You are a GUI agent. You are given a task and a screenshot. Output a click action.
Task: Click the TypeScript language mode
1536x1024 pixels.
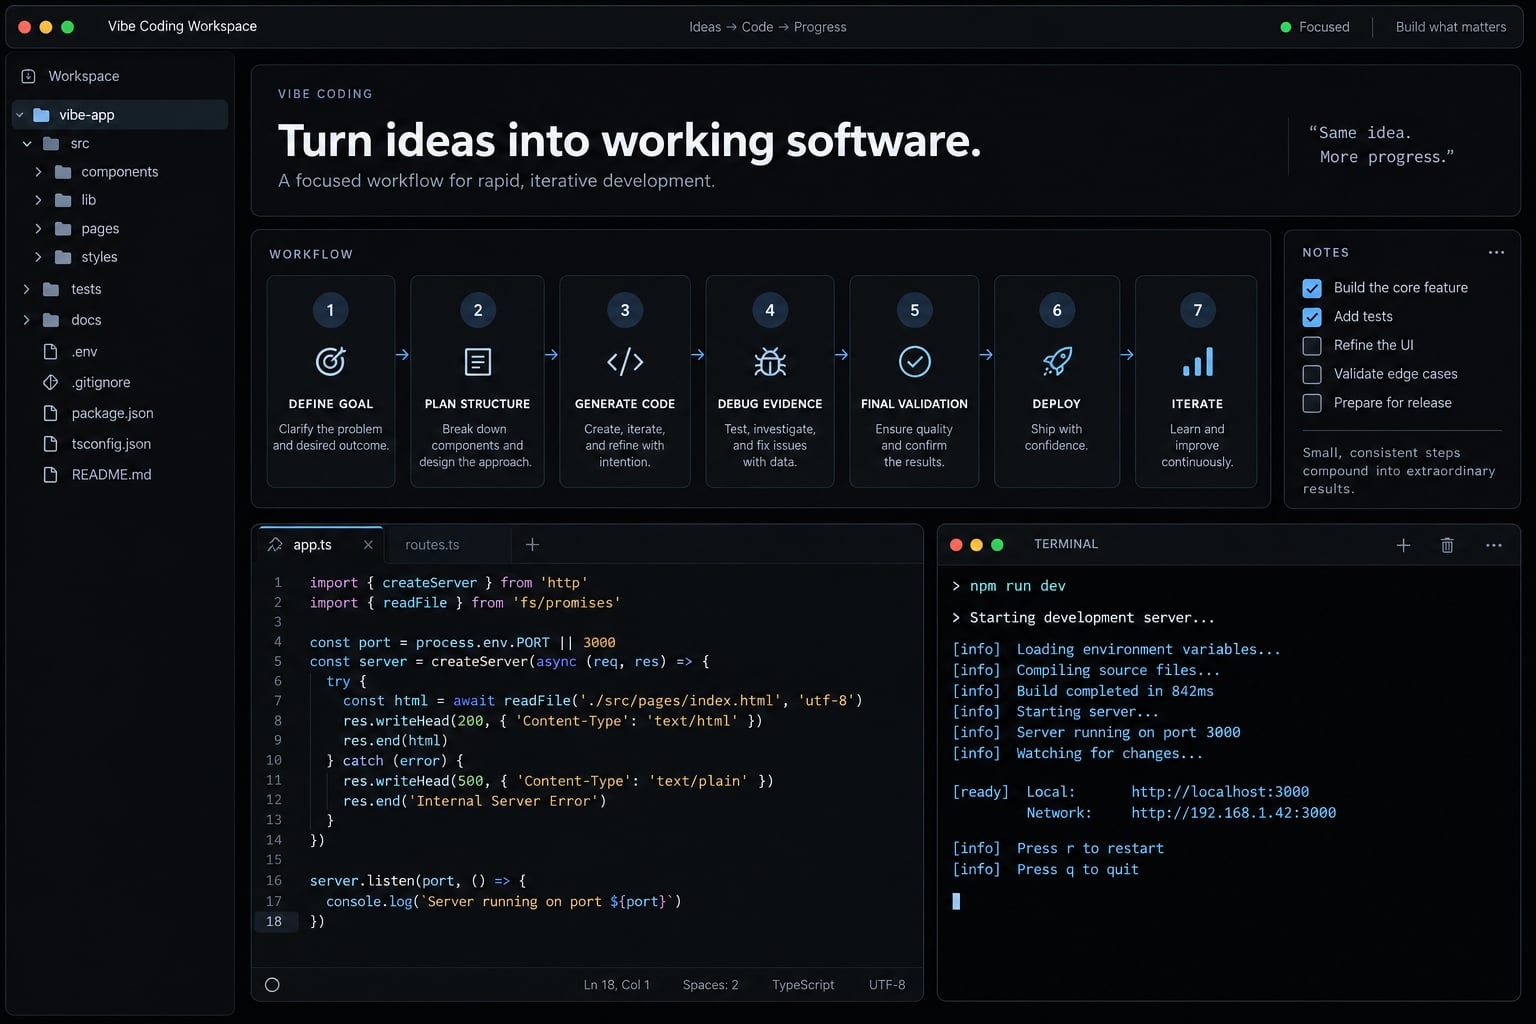coord(803,985)
